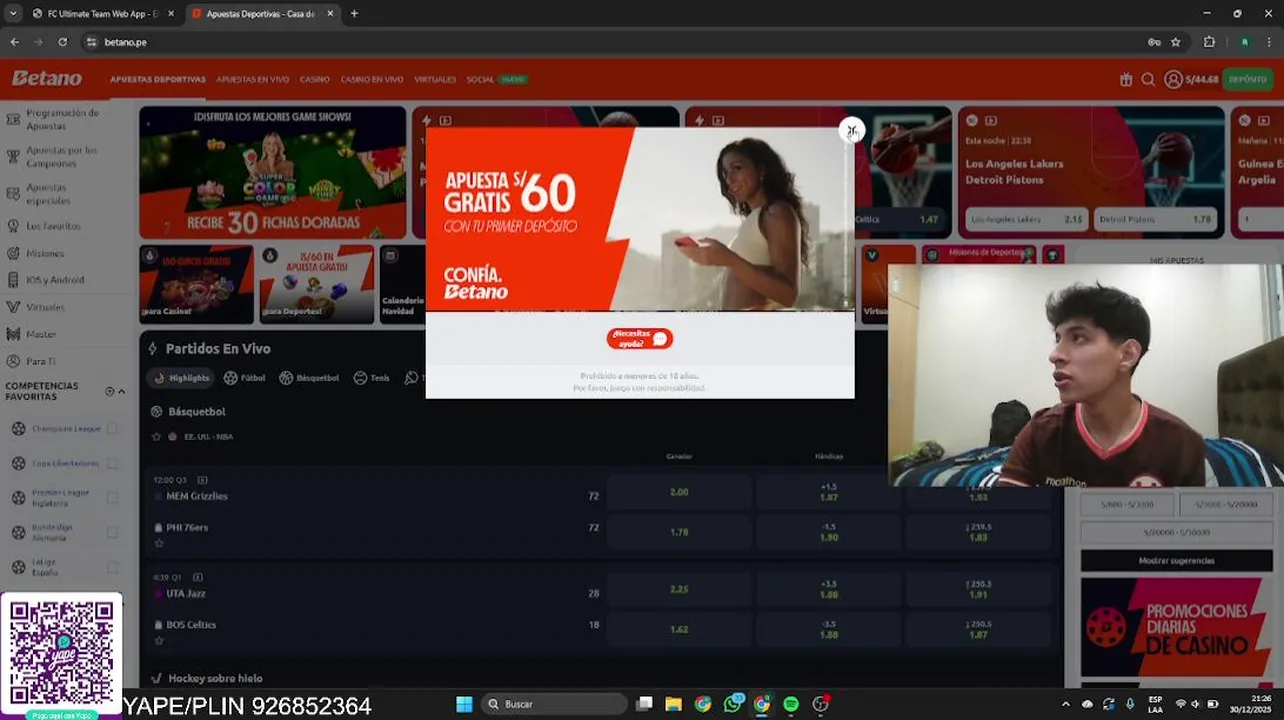Image resolution: width=1284 pixels, height=720 pixels.
Task: Select Grizzlies handicap +1.5 odds 1.87
Action: [828, 492]
